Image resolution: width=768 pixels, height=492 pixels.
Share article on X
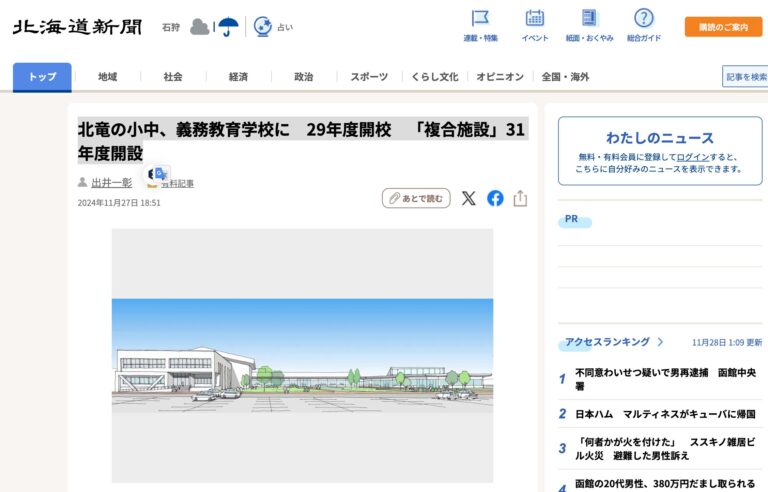468,198
